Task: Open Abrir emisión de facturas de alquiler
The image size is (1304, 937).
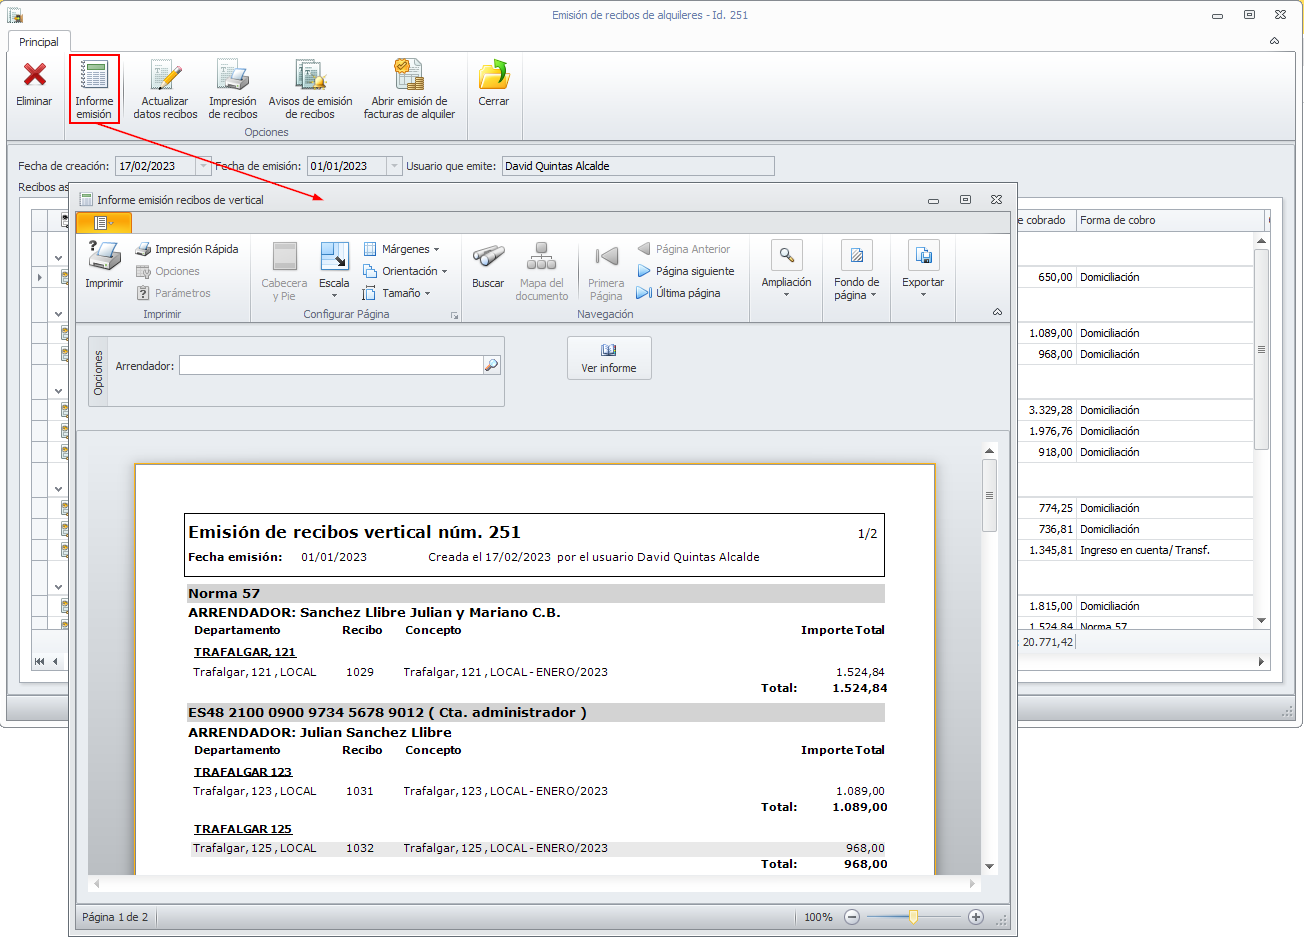Action: click(409, 77)
